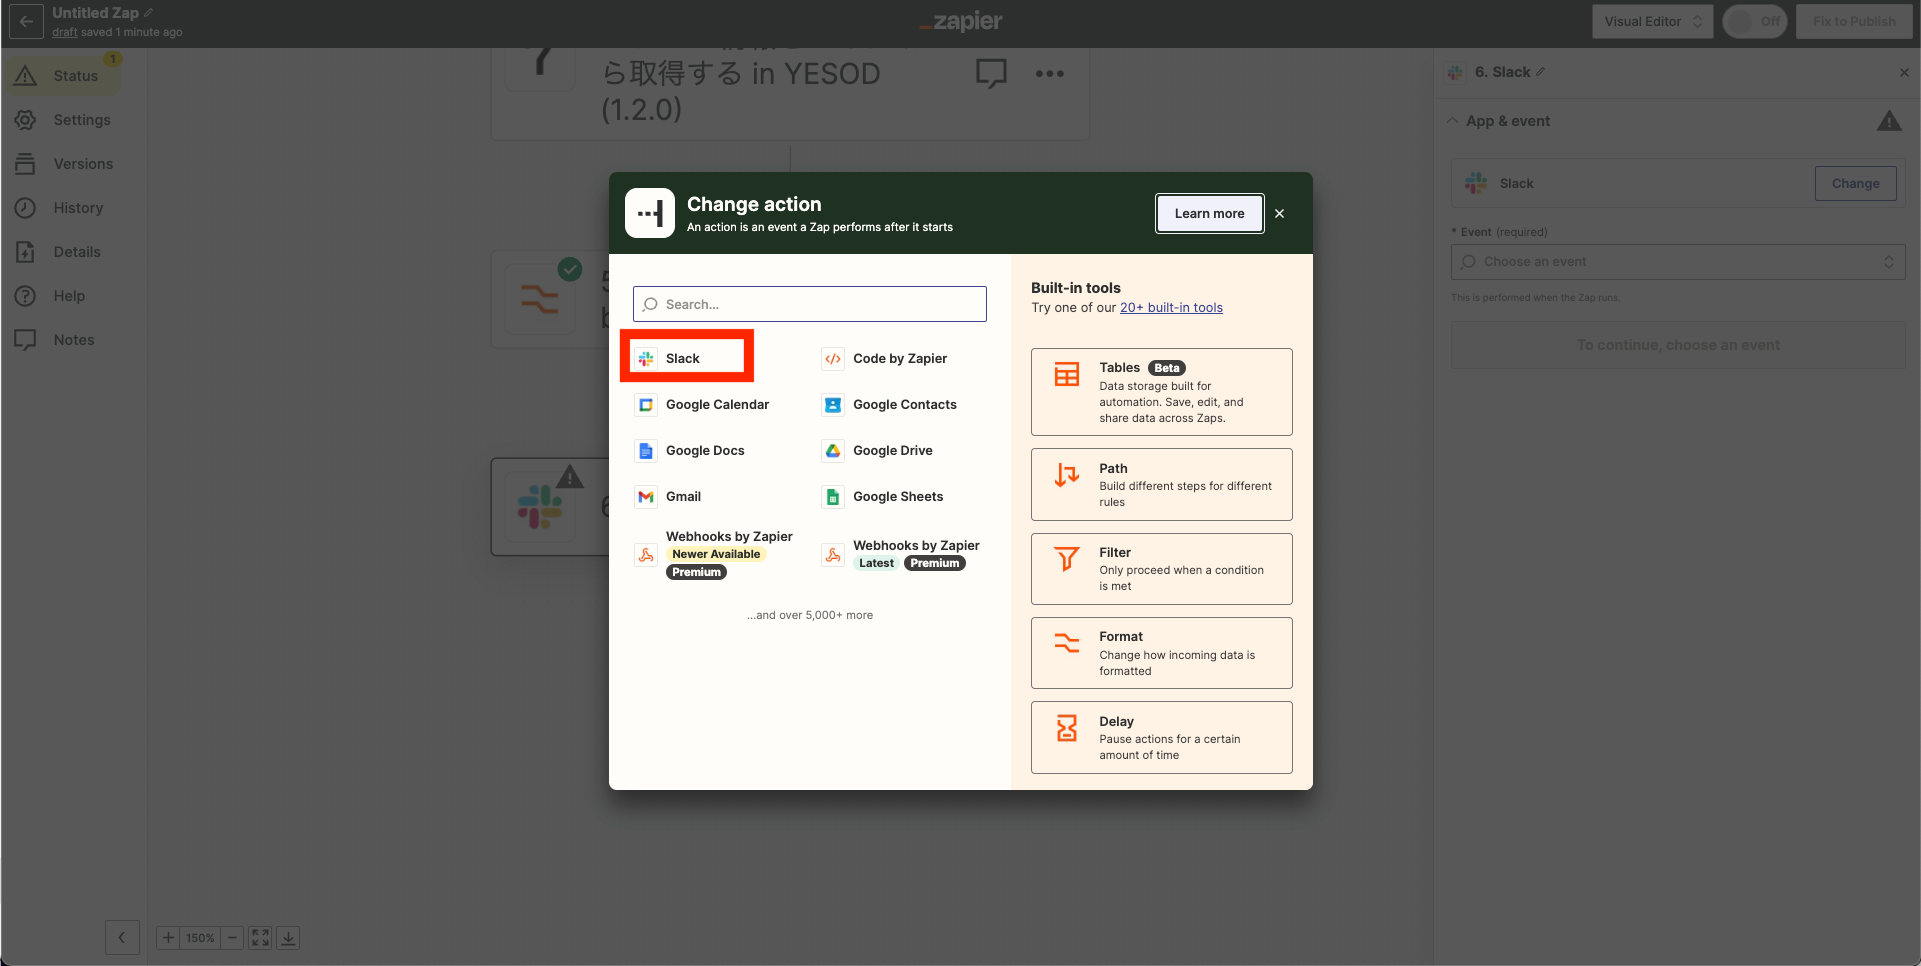Select Google Calendar app
The image size is (1921, 966).
click(703, 404)
